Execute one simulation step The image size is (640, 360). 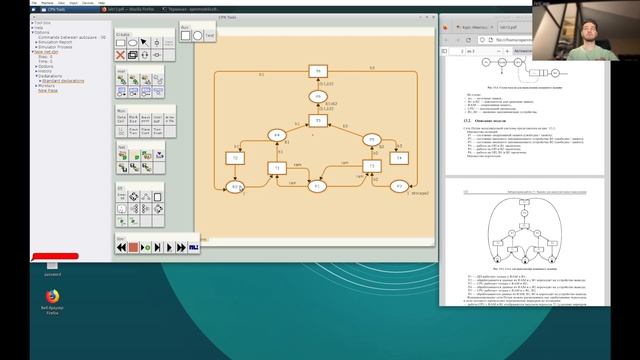(158, 247)
